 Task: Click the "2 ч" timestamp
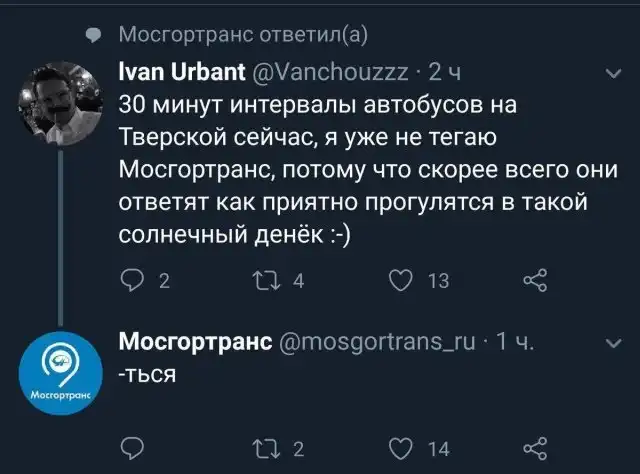443,72
